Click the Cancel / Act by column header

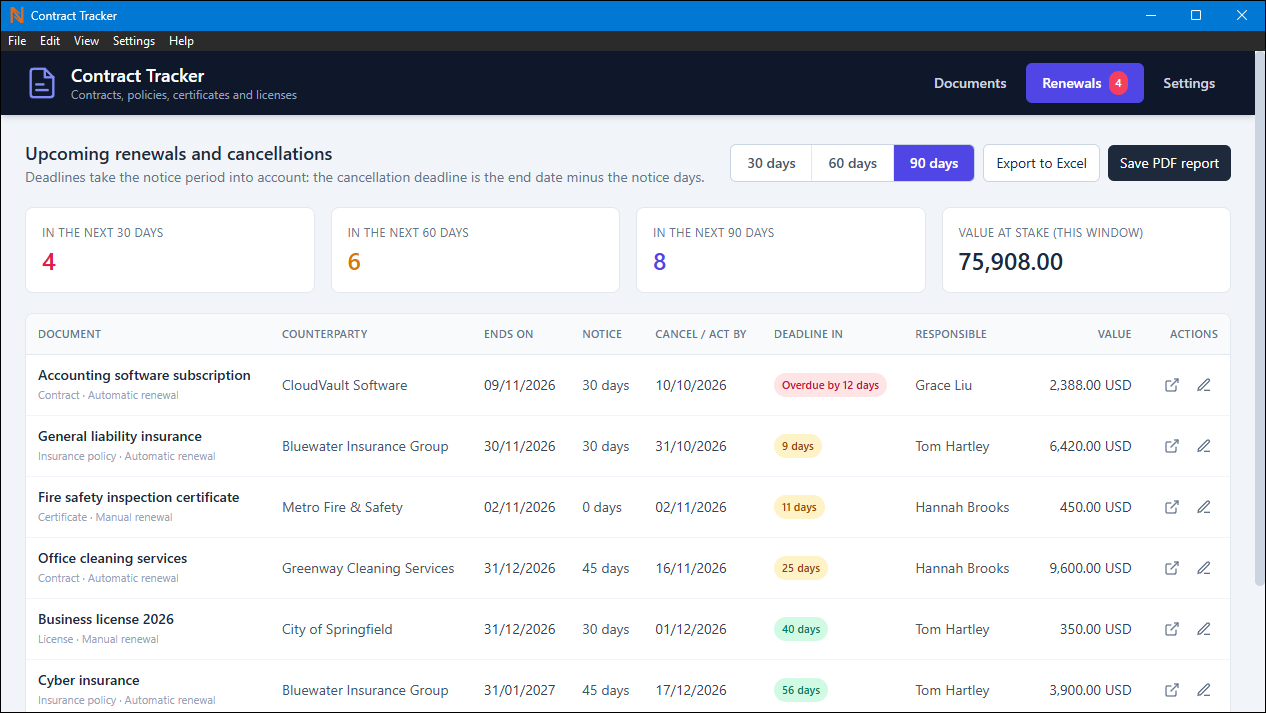click(701, 334)
